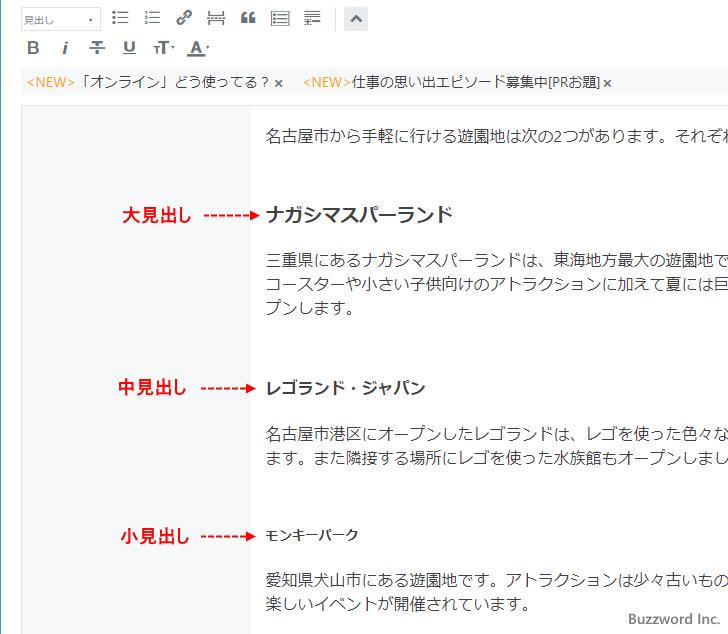
Task: Insert a bulleted list
Action: (x=120, y=19)
